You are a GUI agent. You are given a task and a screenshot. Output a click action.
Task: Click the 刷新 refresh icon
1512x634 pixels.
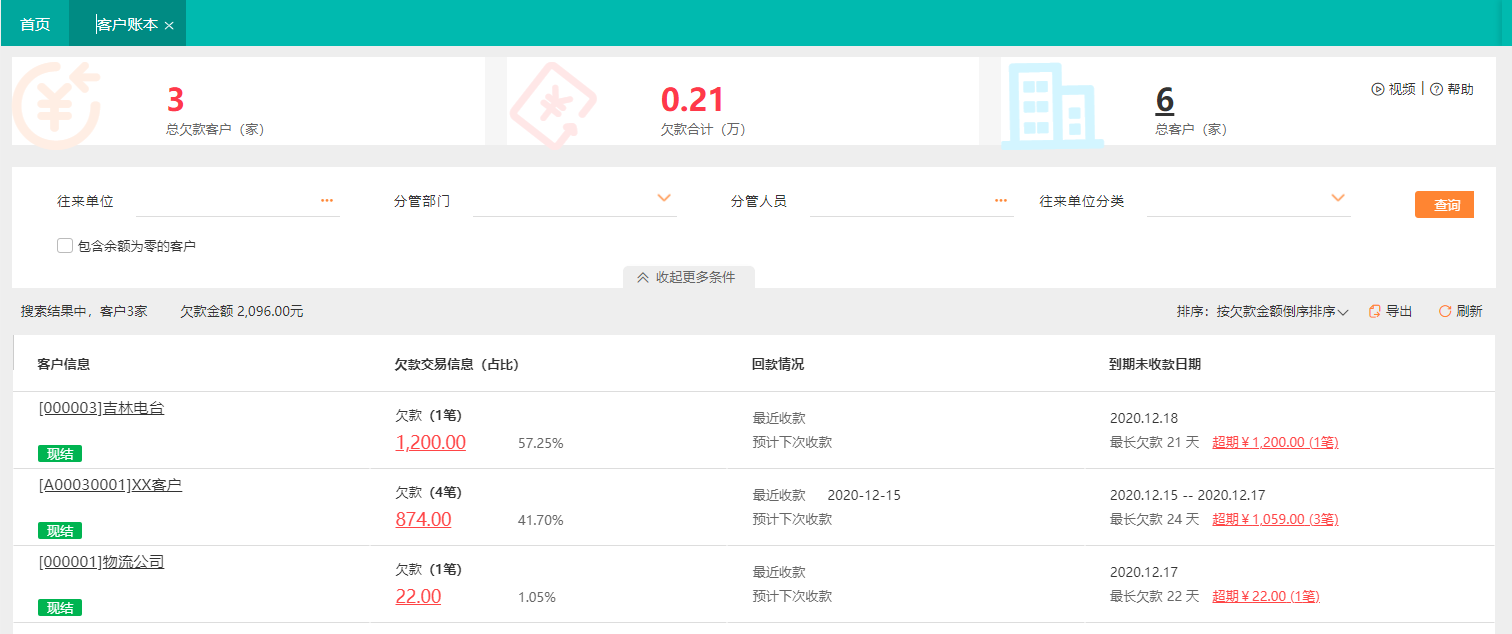point(1445,312)
